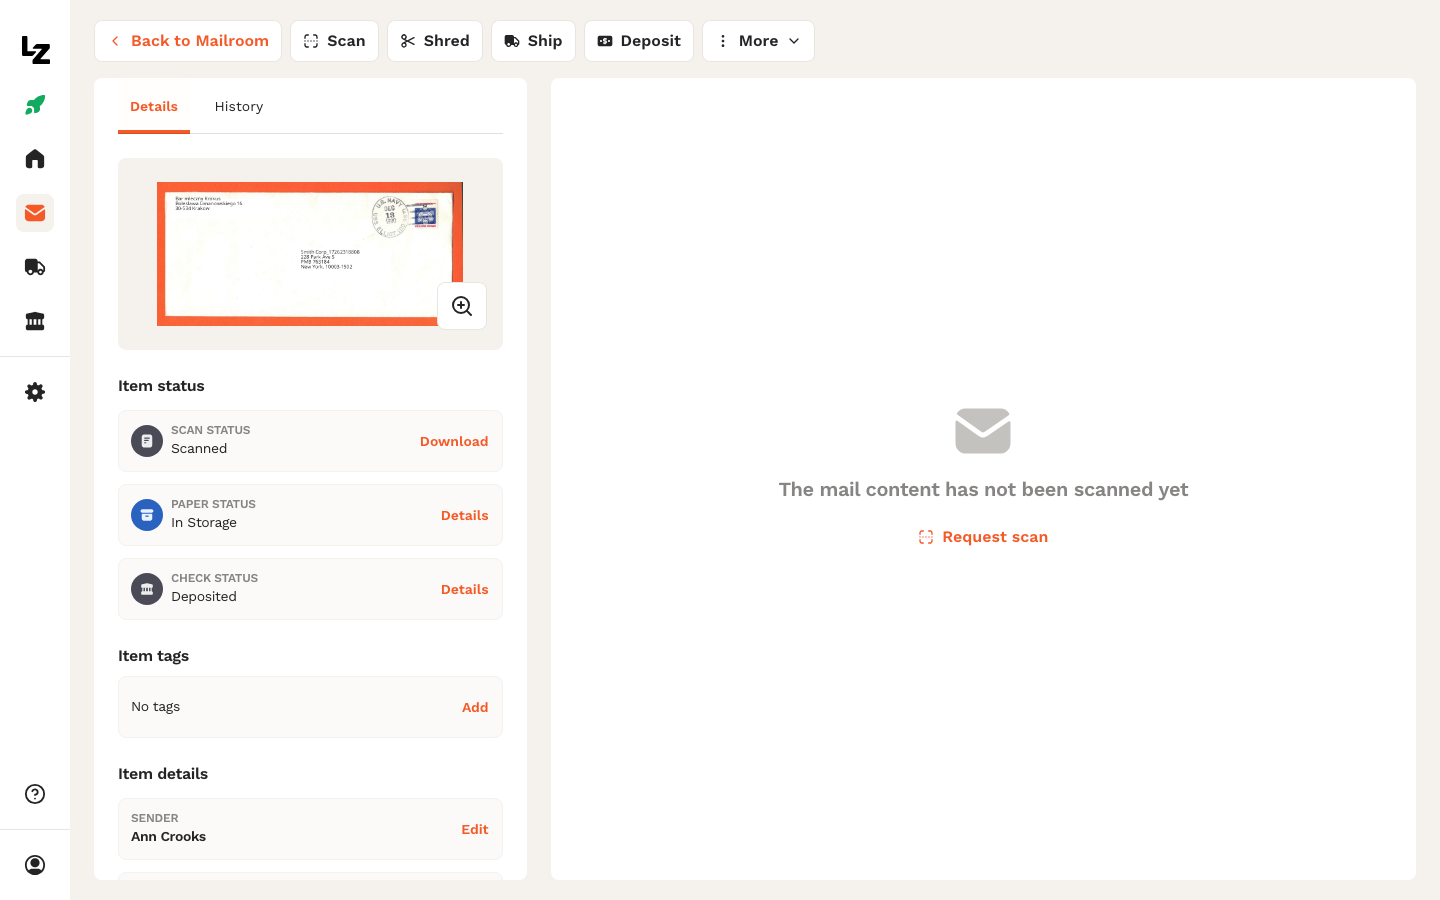Open the Mailroom envelope sidebar icon

[35, 213]
